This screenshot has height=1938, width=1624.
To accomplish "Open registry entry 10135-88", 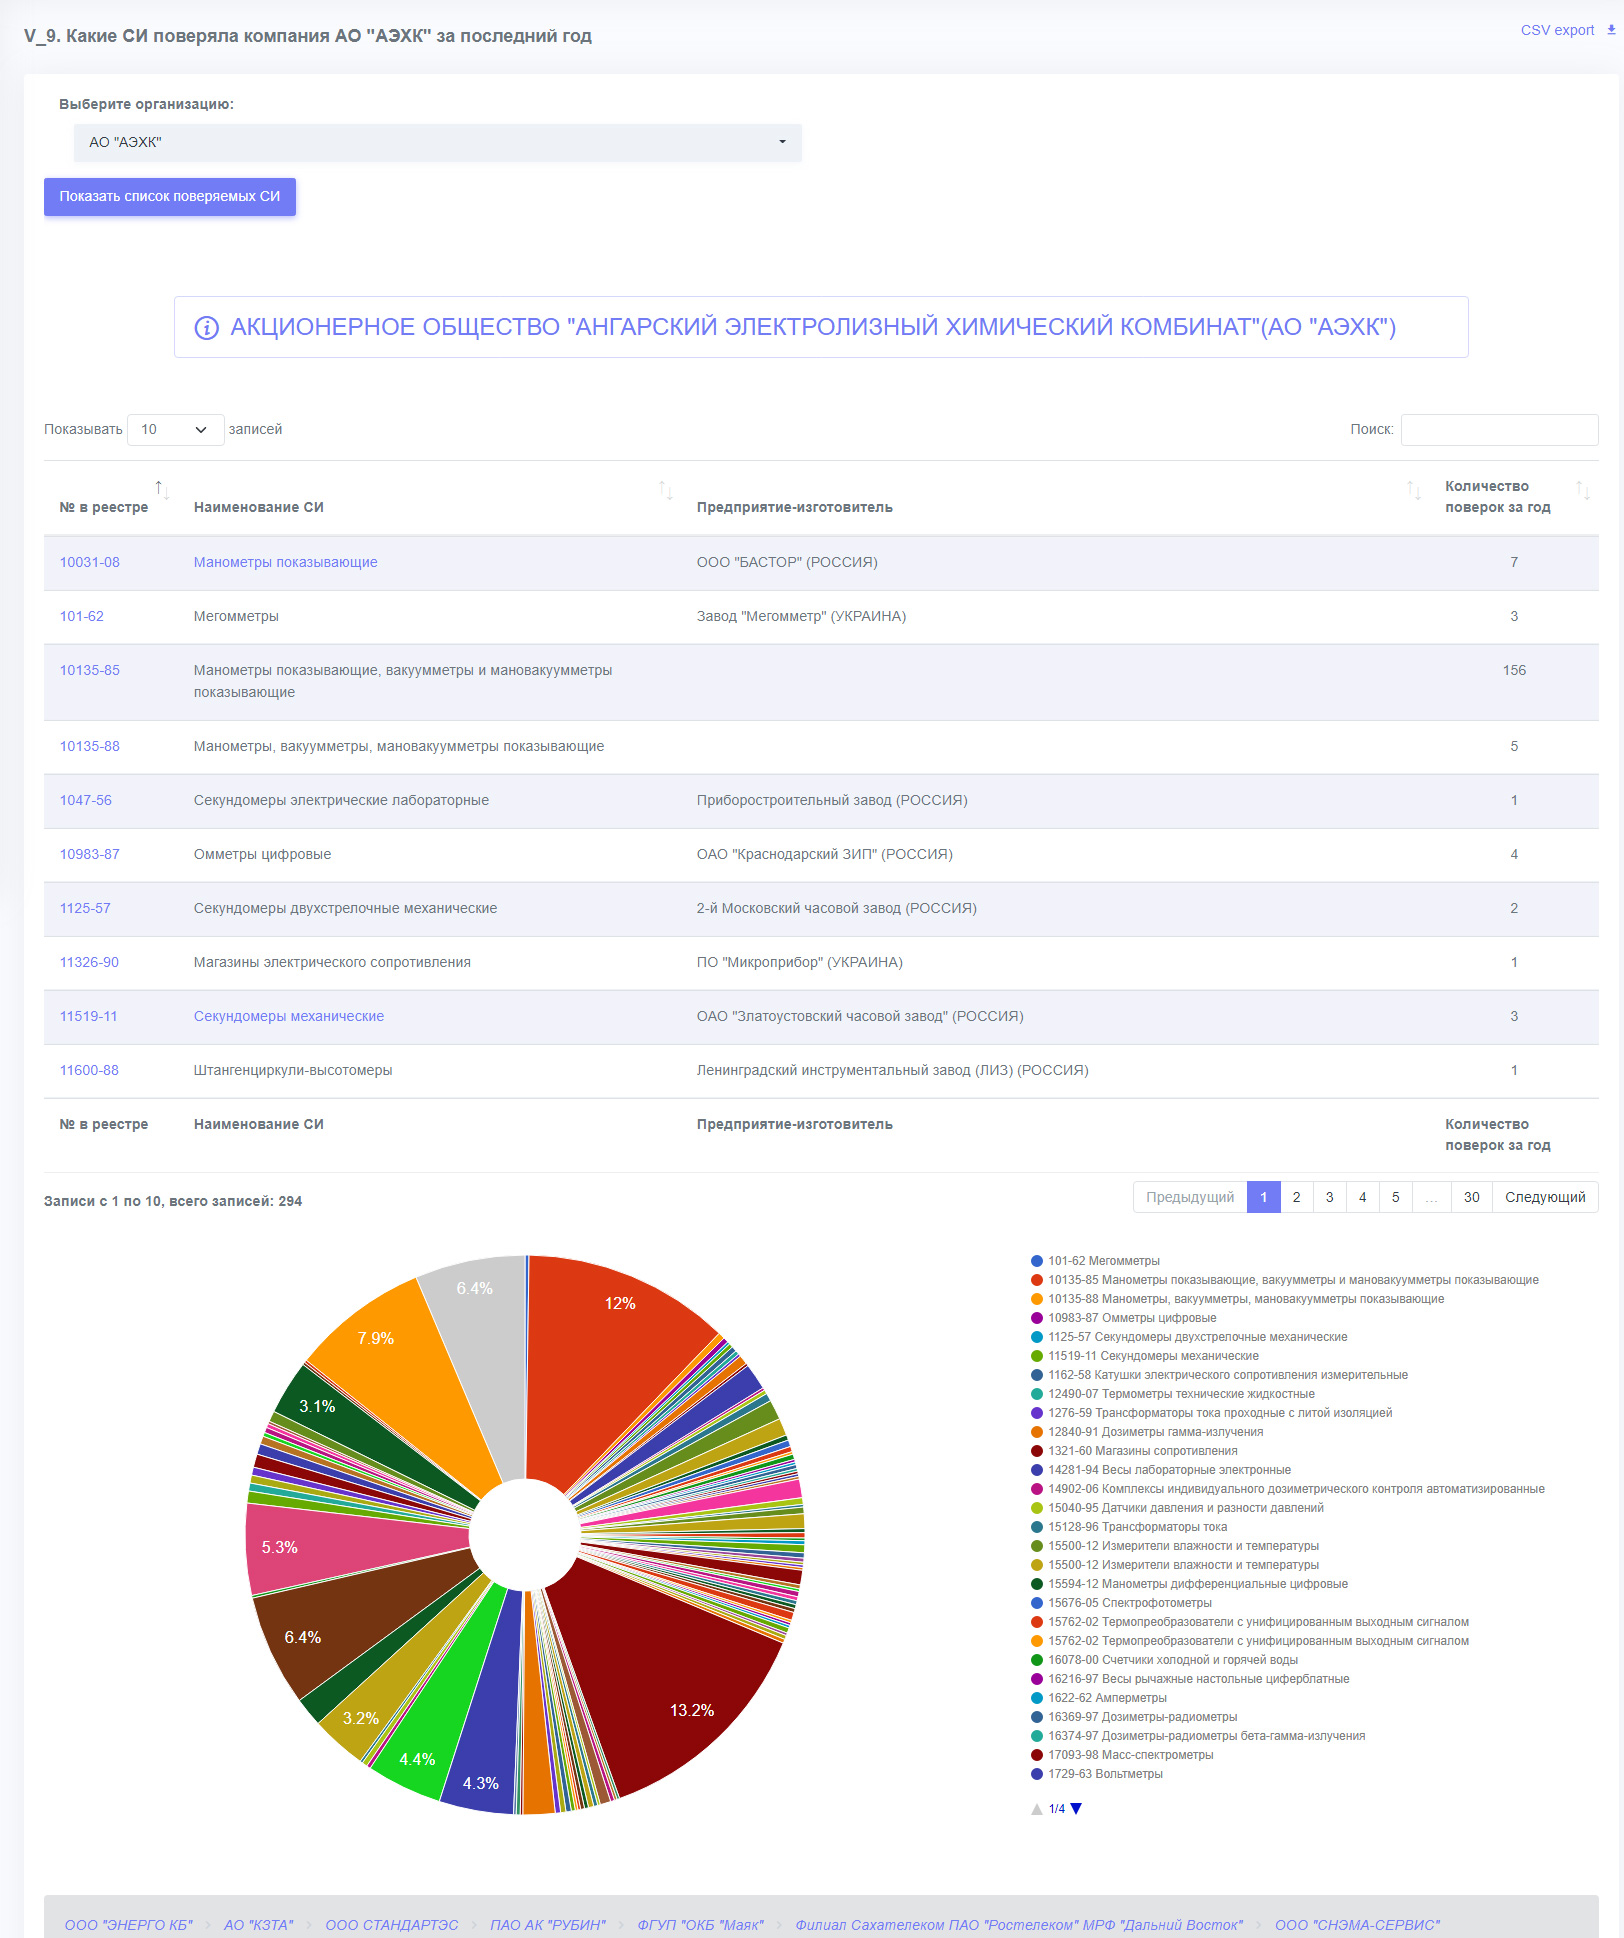I will (x=90, y=746).
